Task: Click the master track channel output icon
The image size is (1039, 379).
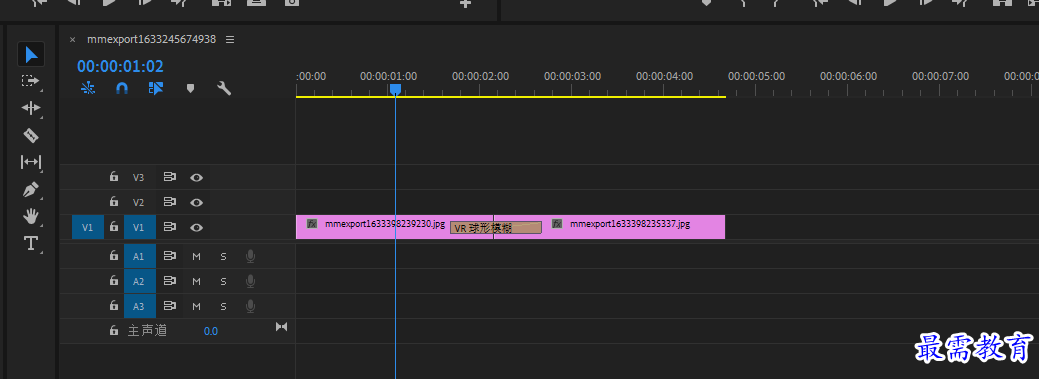Action: pyautogui.click(x=282, y=327)
